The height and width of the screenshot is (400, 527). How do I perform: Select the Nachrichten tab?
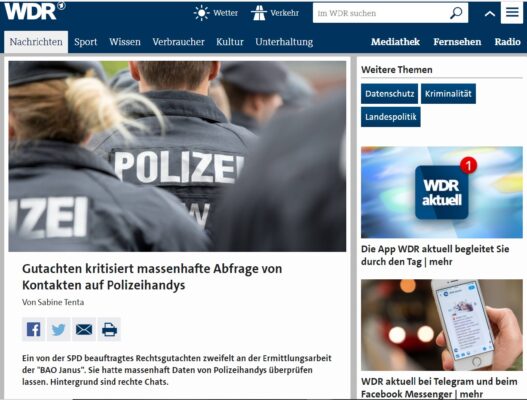click(36, 42)
